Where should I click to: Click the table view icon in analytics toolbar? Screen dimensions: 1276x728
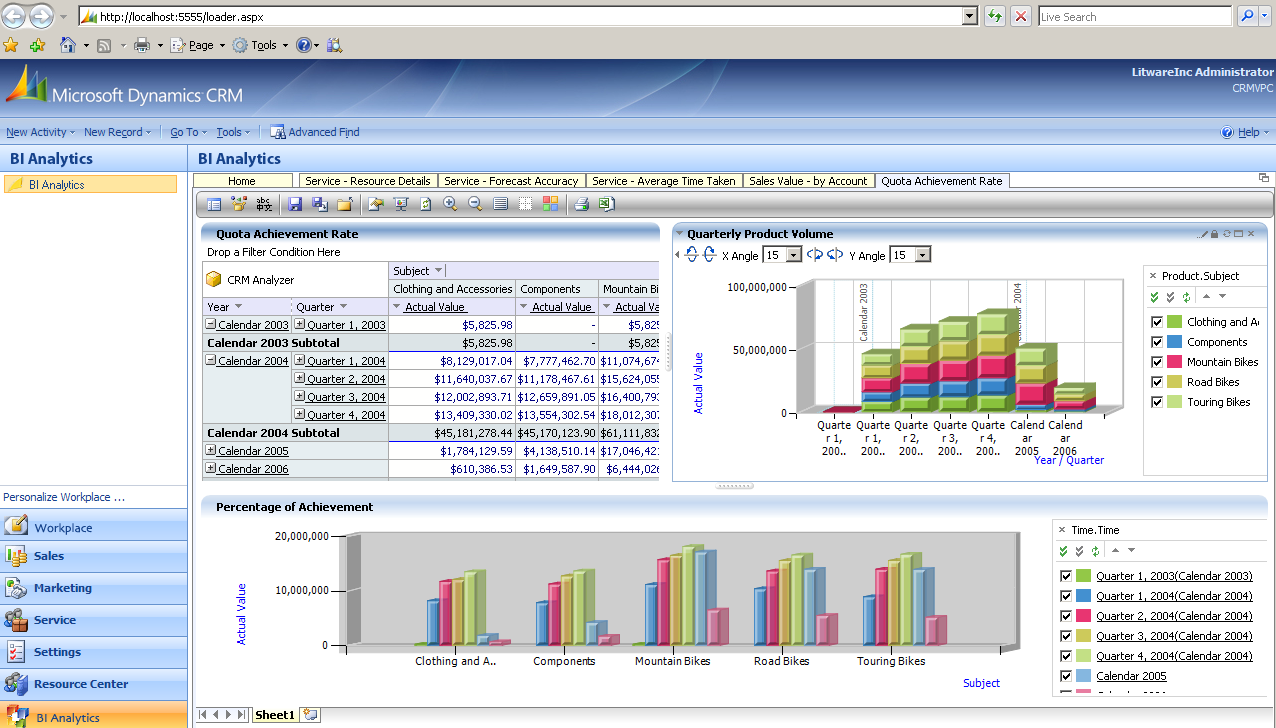pos(214,204)
